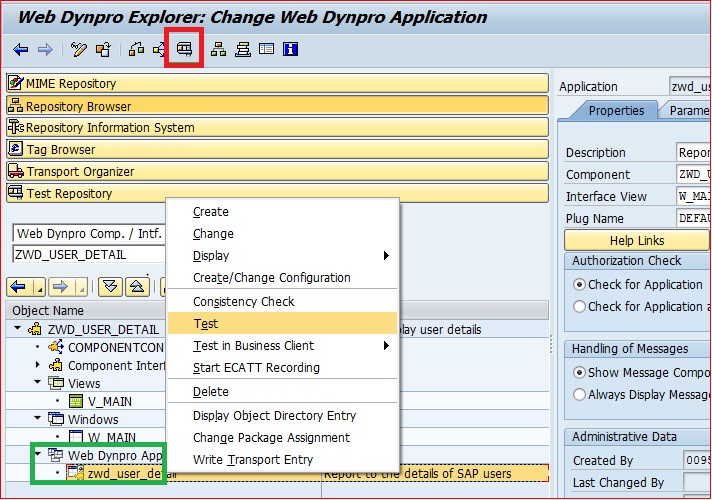Collapse the Web Dynpro Applications node
The height and width of the screenshot is (500, 712).
38,454
